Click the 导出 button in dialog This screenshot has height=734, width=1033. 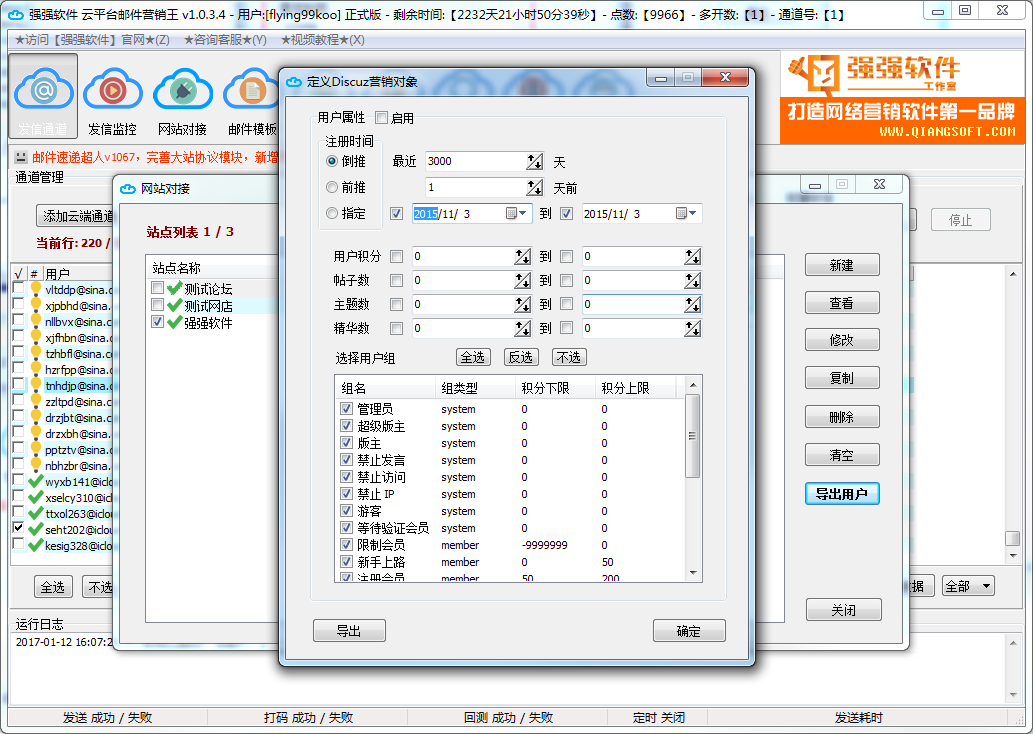pos(349,631)
